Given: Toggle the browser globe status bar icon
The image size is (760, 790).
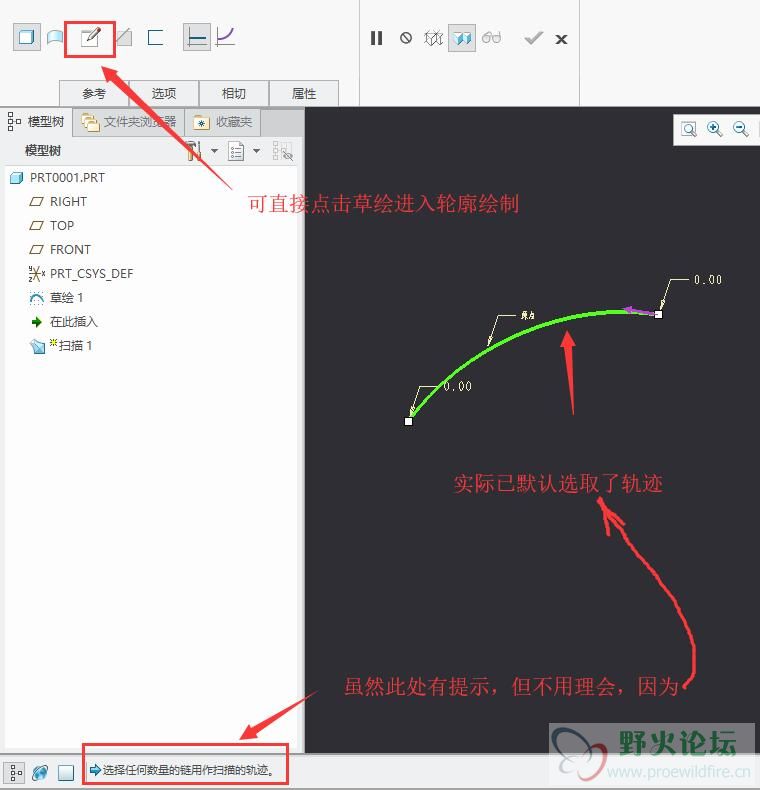Looking at the screenshot, I should tap(40, 772).
